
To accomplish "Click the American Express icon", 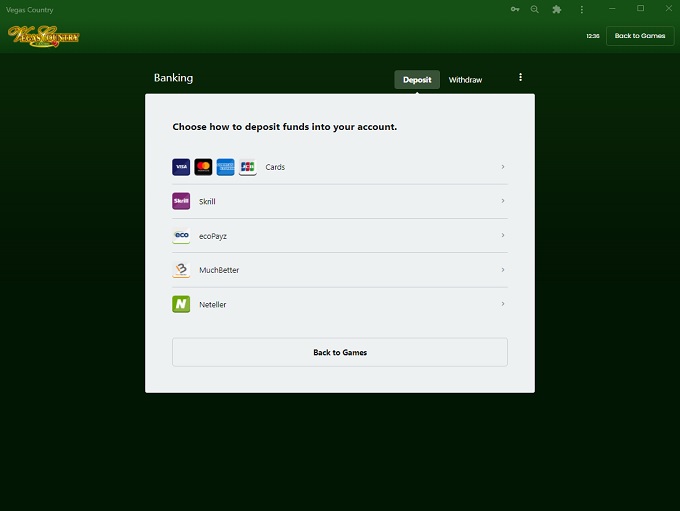I will (225, 167).
